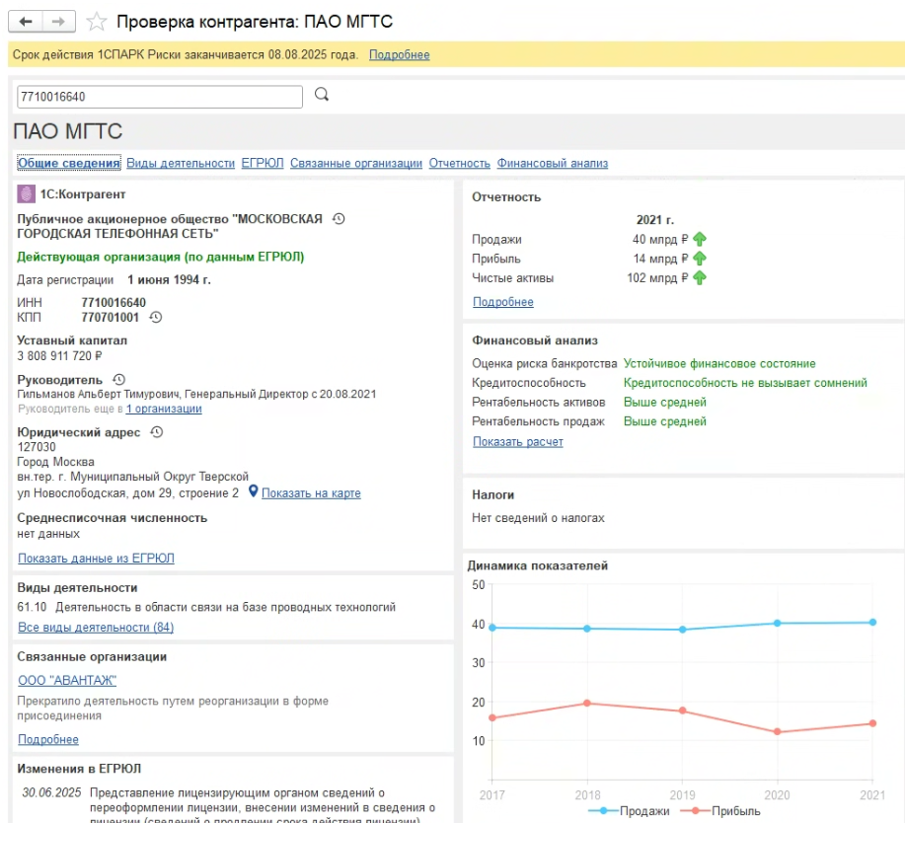Click the back navigation arrow button

(x=26, y=21)
